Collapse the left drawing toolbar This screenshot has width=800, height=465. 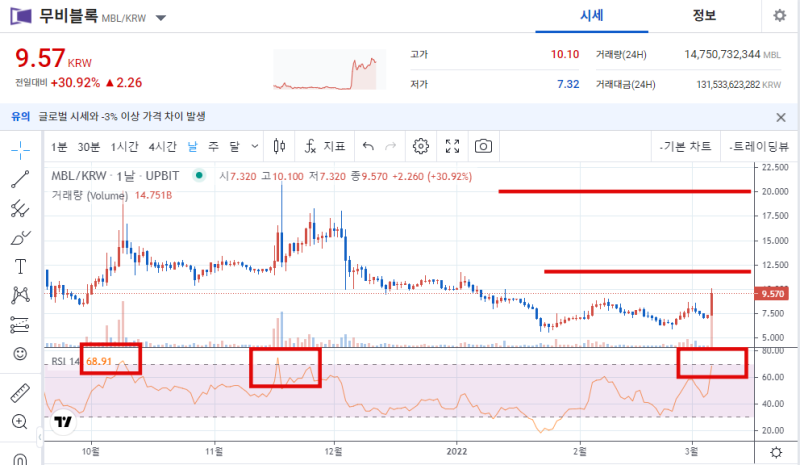point(39,437)
